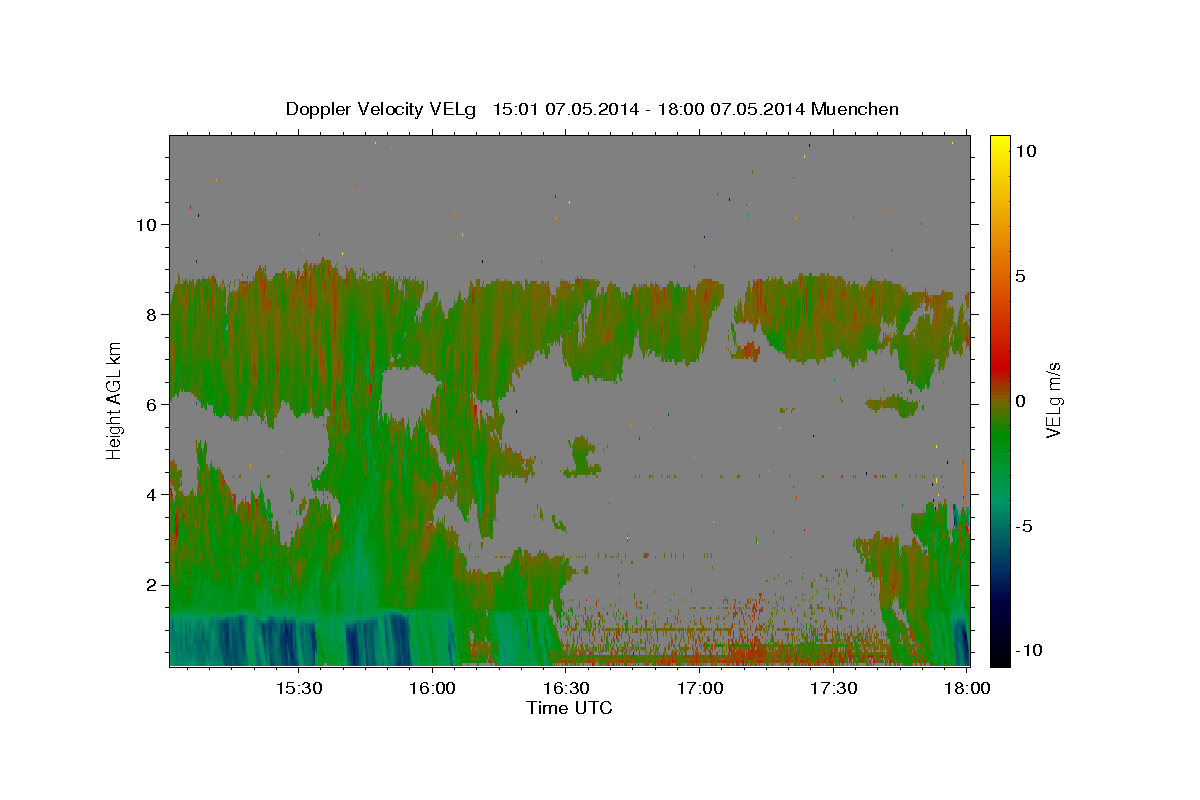Click the colorbar value -5
Viewport: 1200px width, 800px height.
pyautogui.click(x=1024, y=526)
